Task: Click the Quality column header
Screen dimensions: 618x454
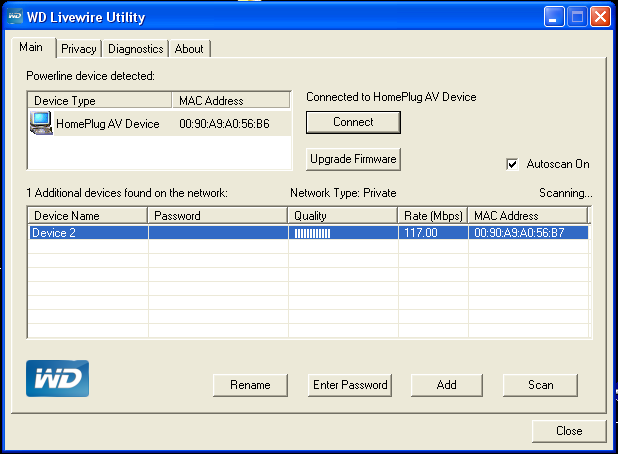Action: (x=343, y=216)
